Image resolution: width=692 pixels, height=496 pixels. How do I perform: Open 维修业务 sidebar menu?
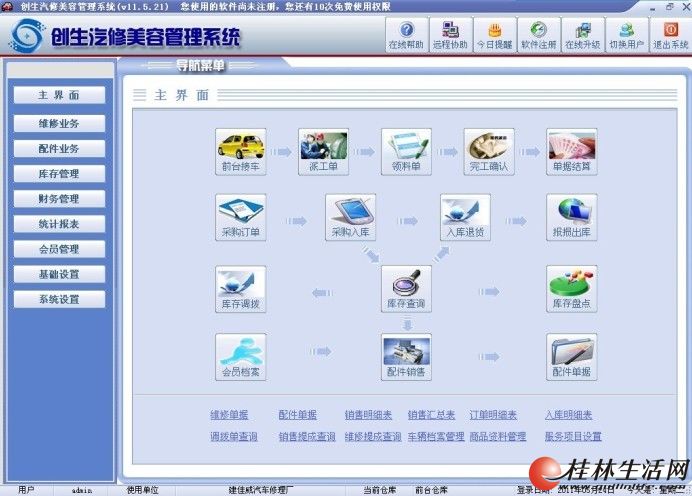(x=59, y=124)
